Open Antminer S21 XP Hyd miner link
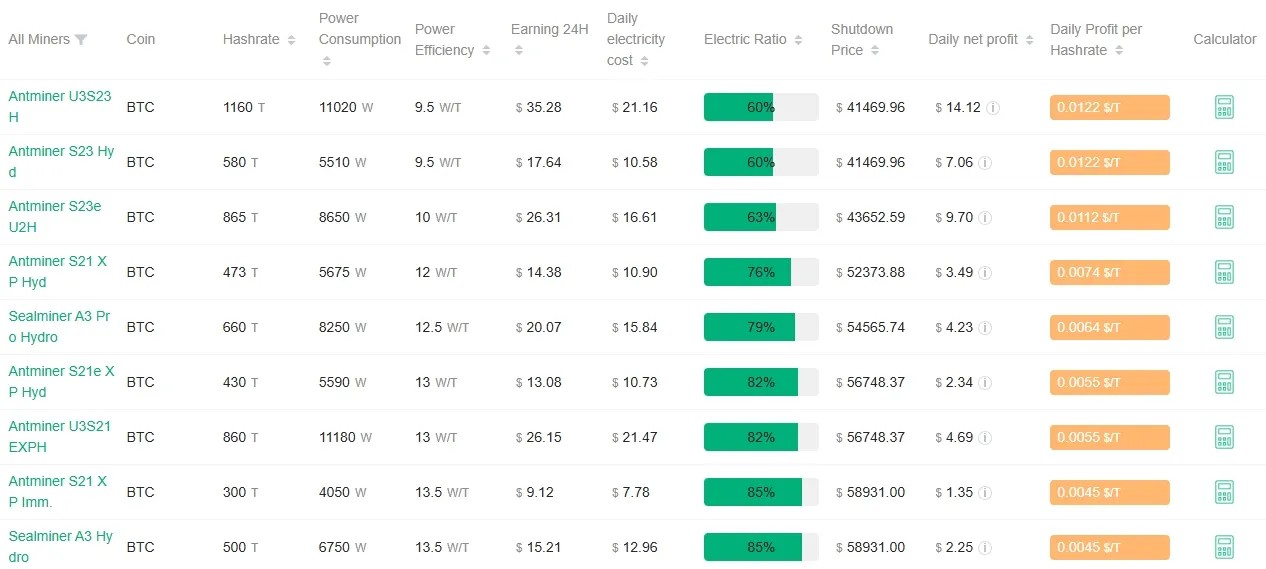The width and height of the screenshot is (1266, 569). point(58,271)
